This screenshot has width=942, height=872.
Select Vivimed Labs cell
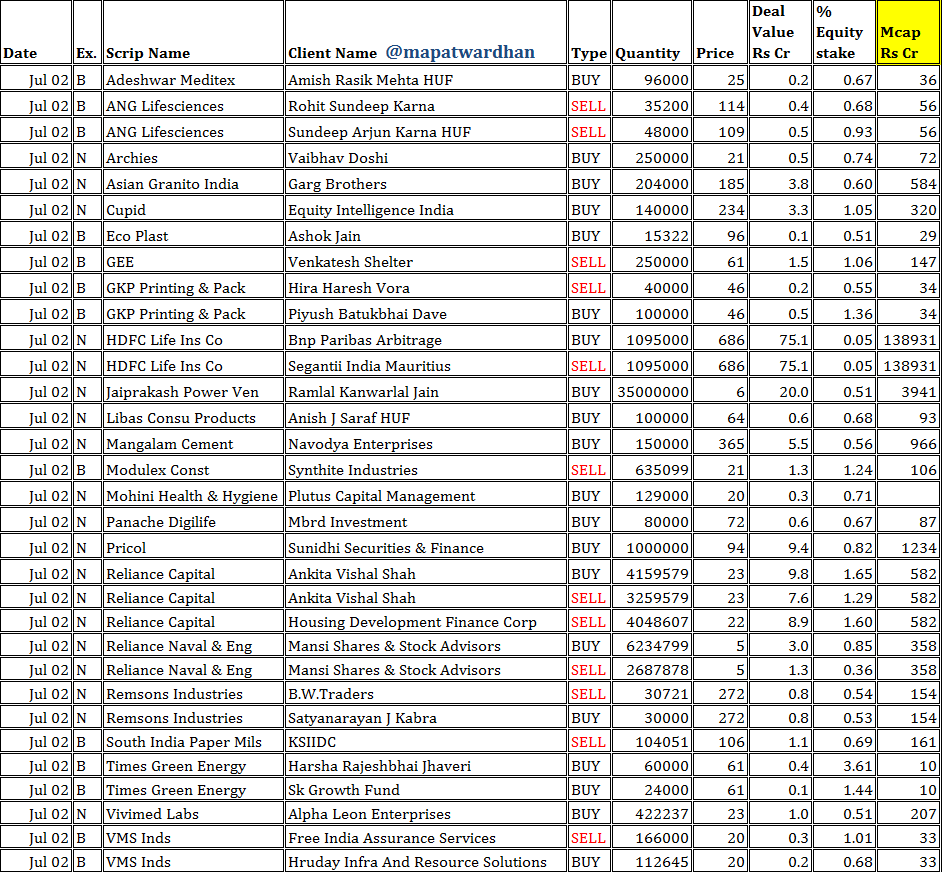[193, 814]
